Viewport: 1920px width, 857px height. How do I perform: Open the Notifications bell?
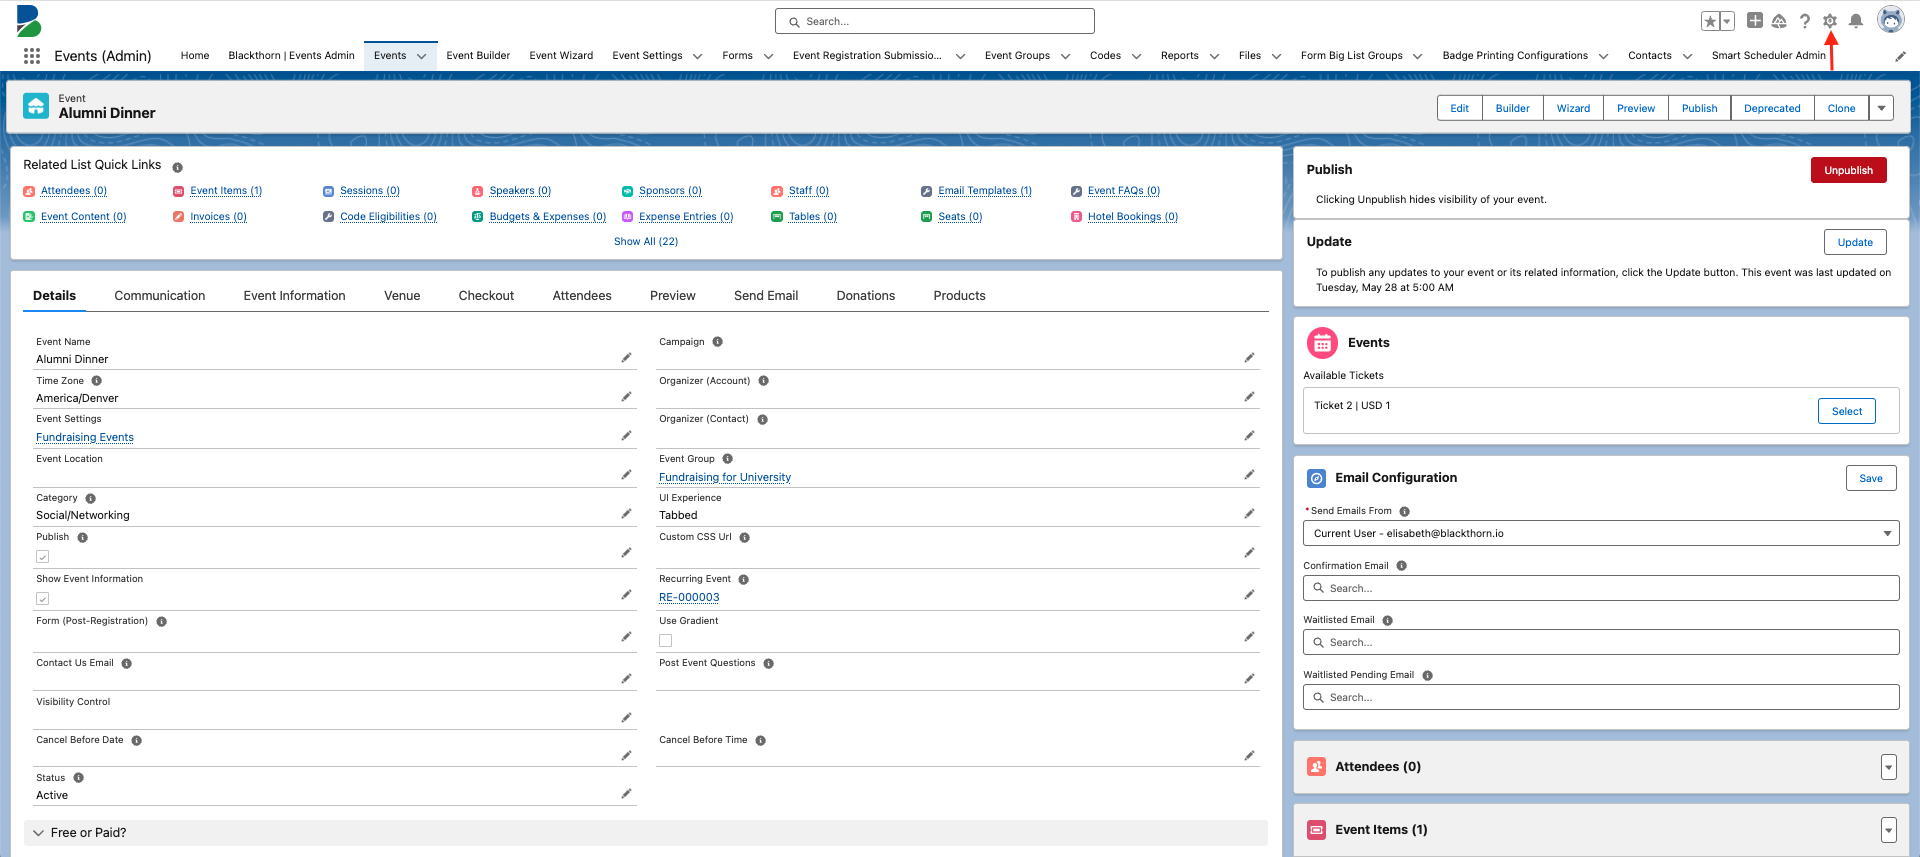pyautogui.click(x=1856, y=21)
